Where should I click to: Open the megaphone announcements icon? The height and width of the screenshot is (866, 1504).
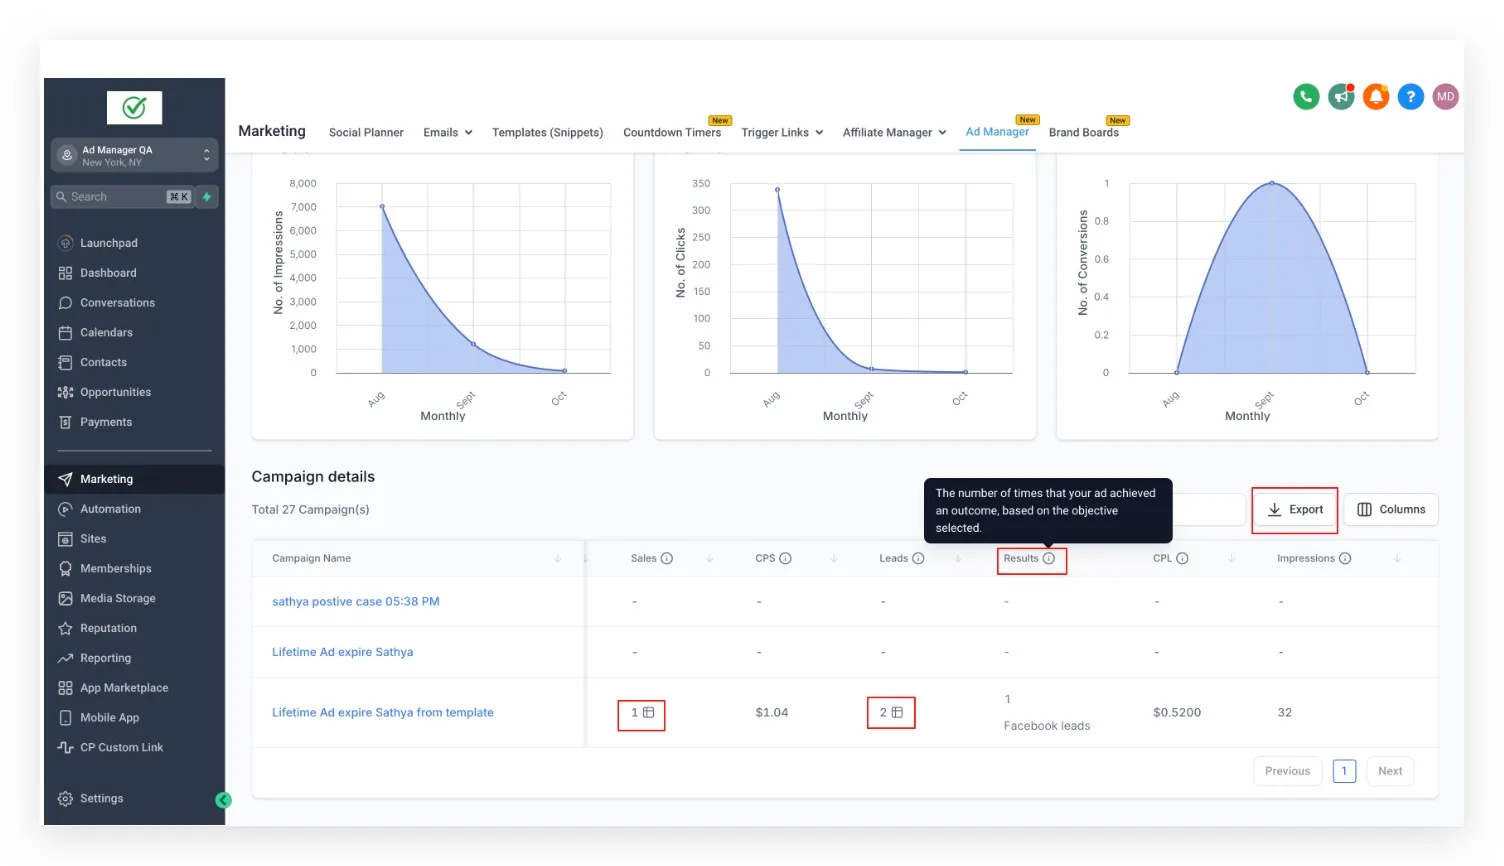coord(1341,97)
